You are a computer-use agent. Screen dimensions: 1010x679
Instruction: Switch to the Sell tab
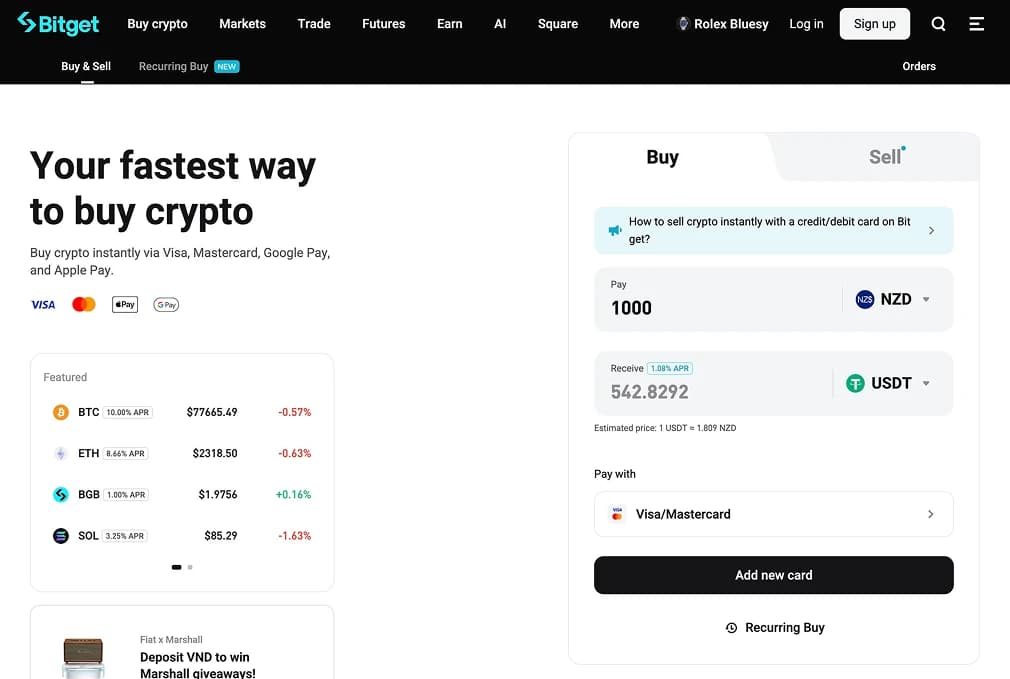coord(884,157)
